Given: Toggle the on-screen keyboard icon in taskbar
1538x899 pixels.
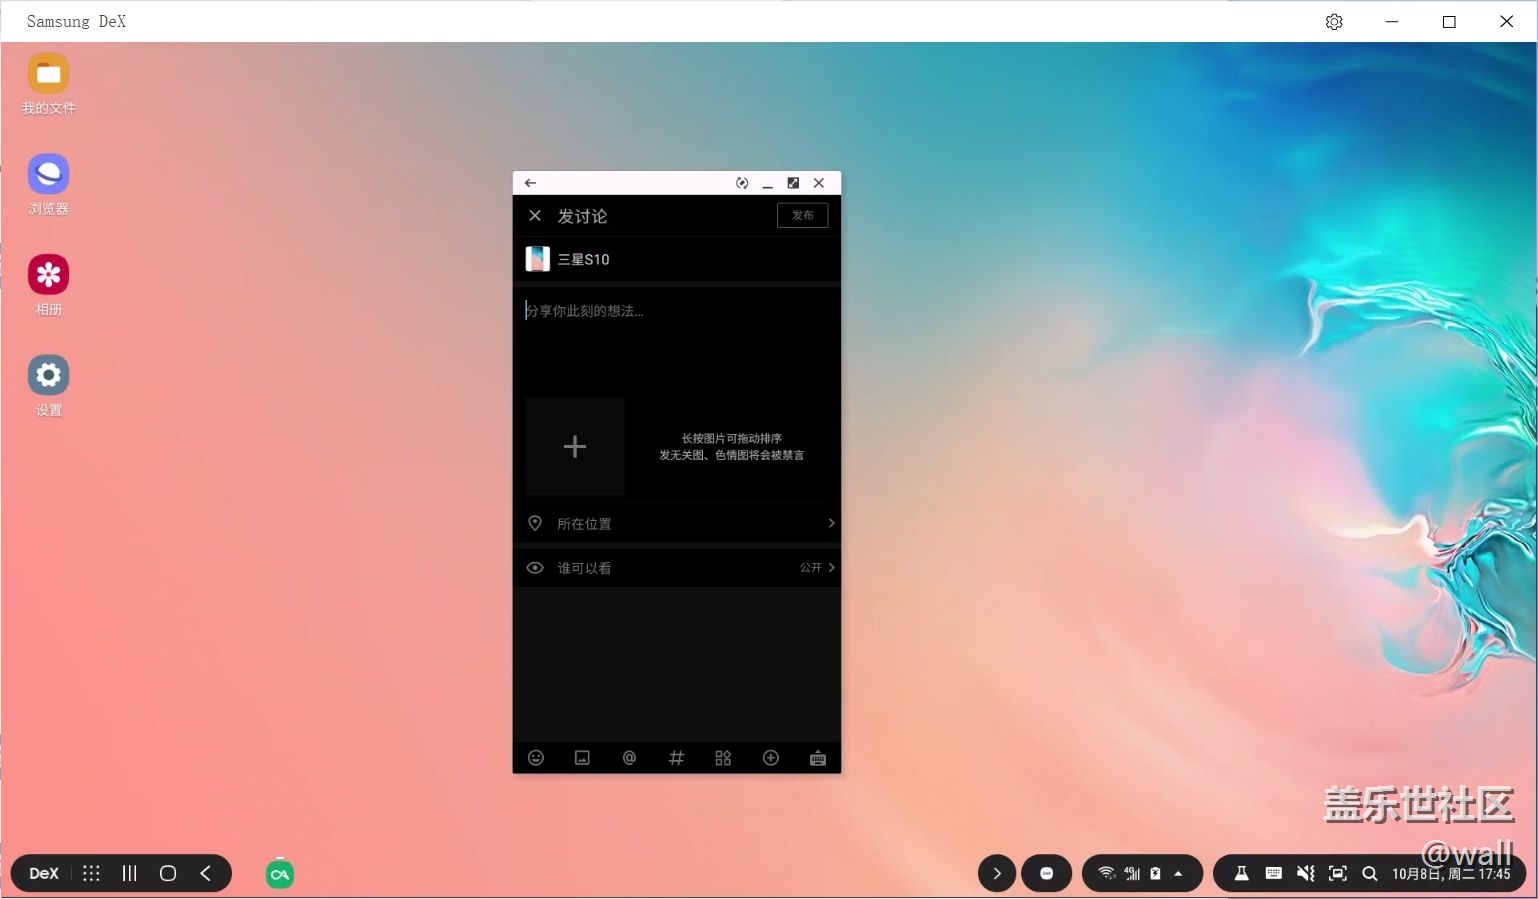Looking at the screenshot, I should pos(1273,873).
